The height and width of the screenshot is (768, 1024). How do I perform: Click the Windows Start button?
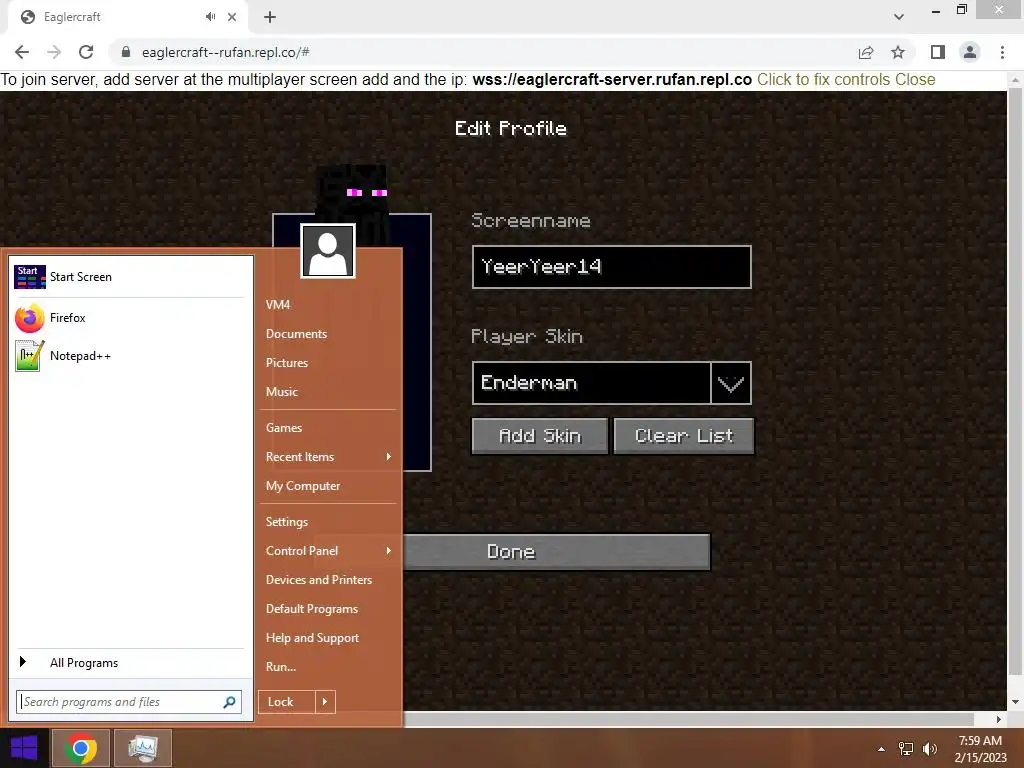coord(24,748)
